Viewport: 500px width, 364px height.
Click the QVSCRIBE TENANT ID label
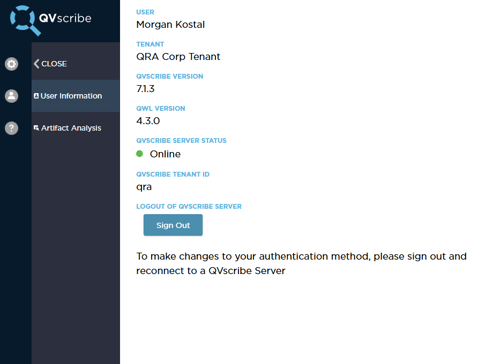[x=173, y=174]
